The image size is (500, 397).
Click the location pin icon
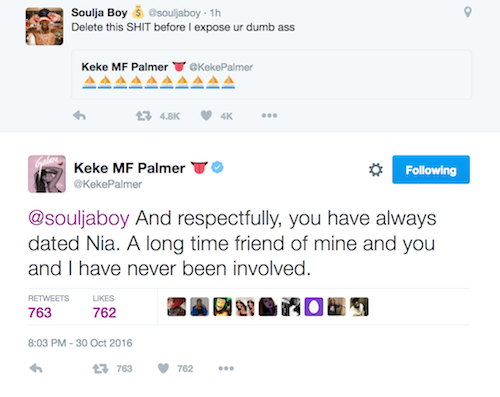coord(468,12)
